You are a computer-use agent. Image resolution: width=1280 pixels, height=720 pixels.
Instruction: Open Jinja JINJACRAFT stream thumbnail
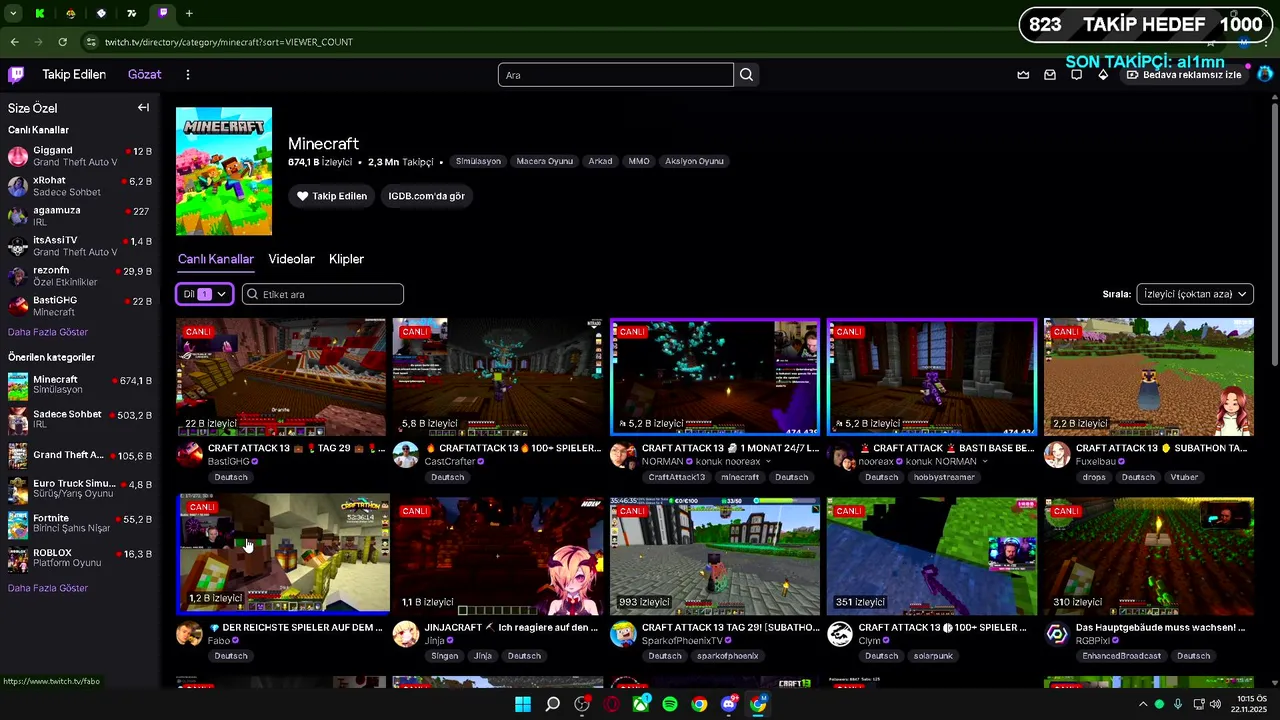click(x=498, y=556)
